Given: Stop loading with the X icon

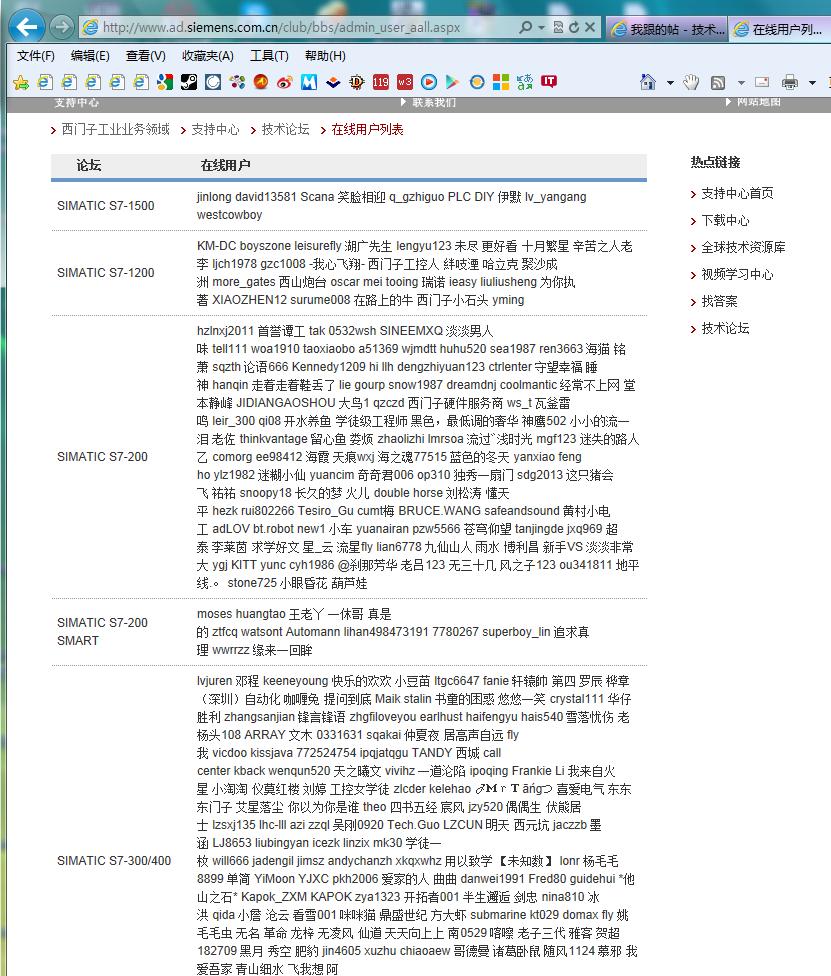Looking at the screenshot, I should 590,27.
